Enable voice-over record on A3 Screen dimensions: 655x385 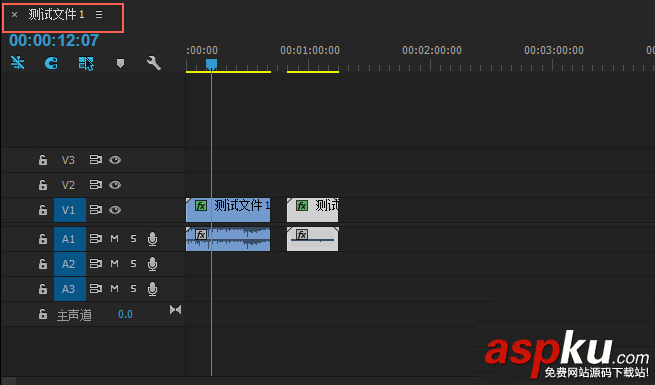pos(152,289)
